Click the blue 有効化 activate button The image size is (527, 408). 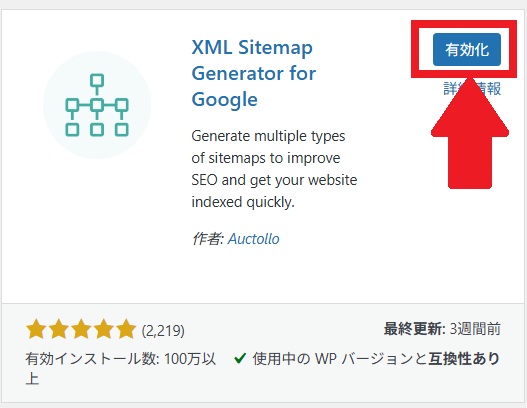(467, 49)
